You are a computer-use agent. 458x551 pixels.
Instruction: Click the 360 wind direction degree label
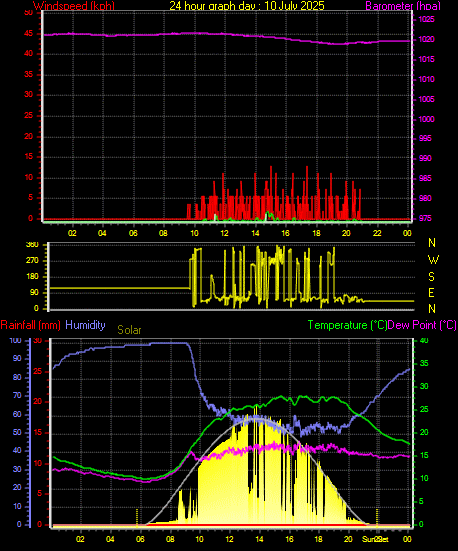[x=32, y=245]
